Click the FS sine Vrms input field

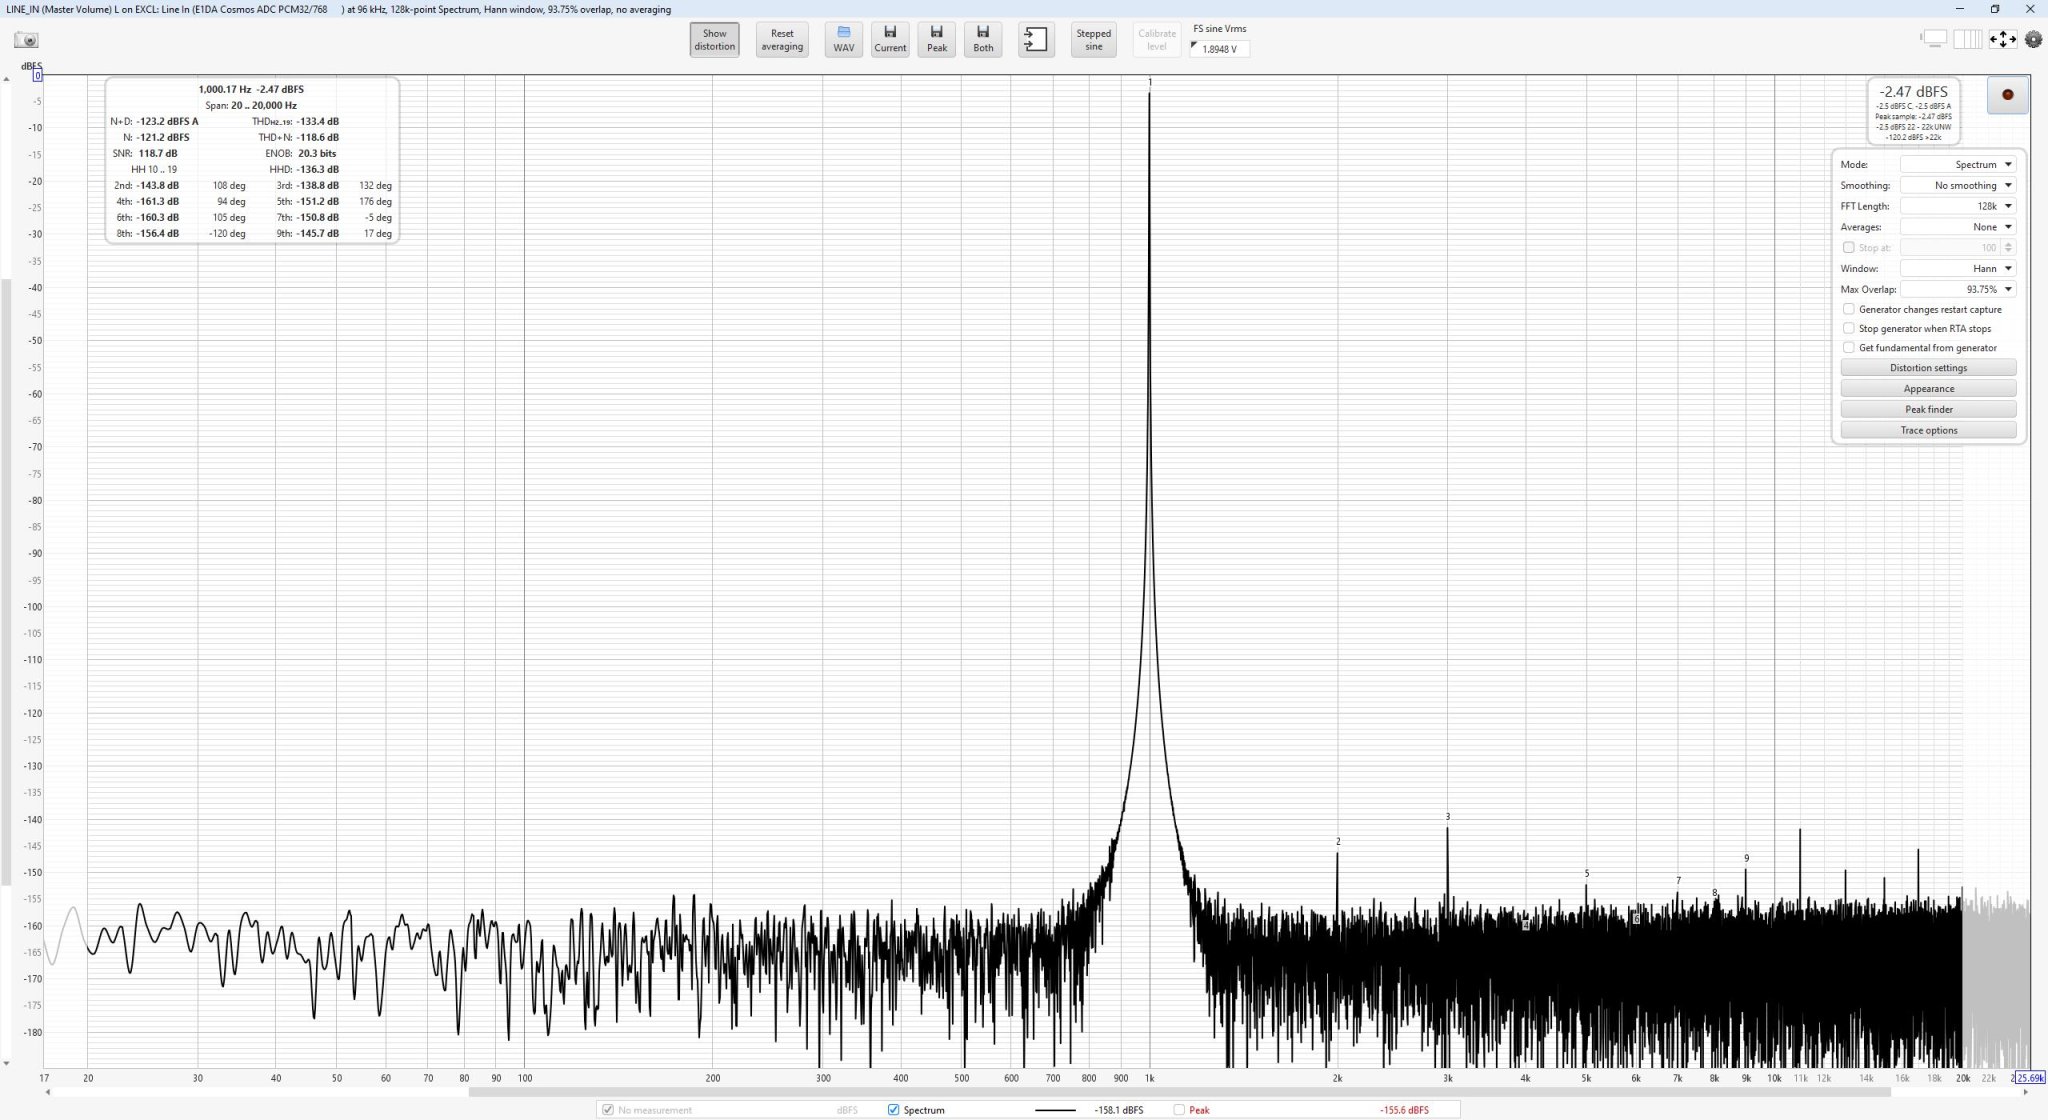point(1220,48)
